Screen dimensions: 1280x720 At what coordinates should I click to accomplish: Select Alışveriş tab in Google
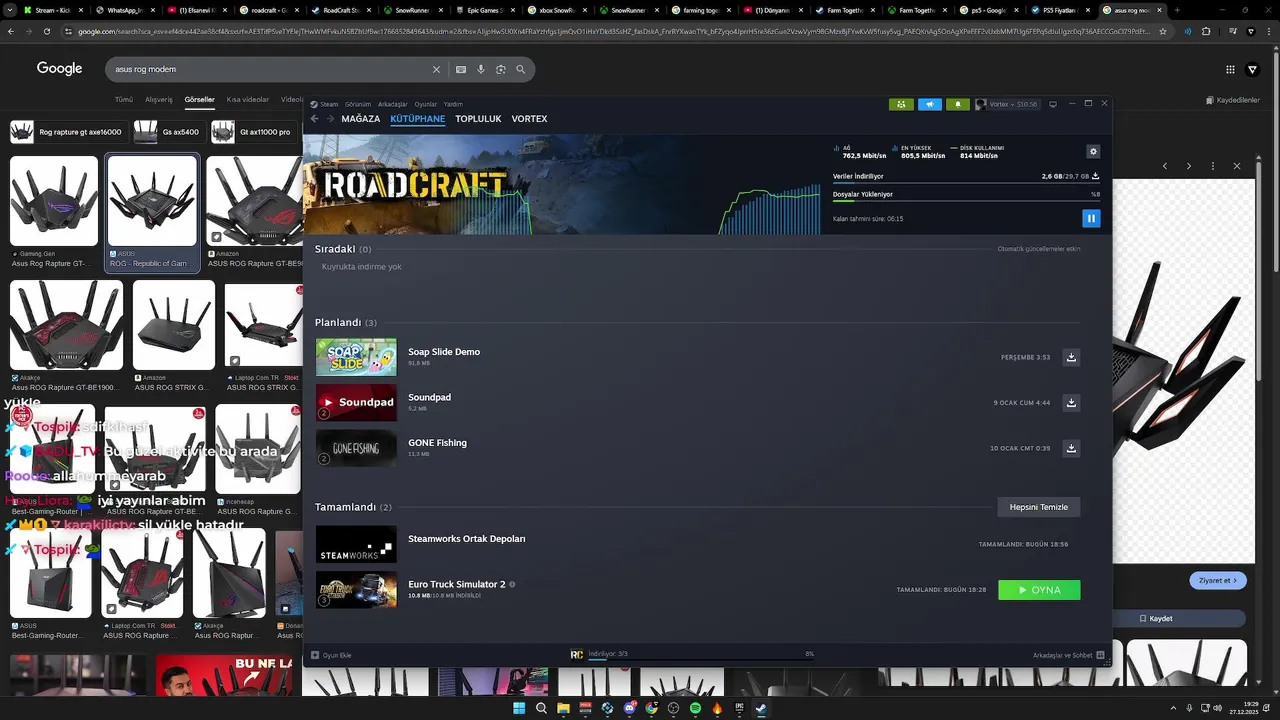click(159, 100)
